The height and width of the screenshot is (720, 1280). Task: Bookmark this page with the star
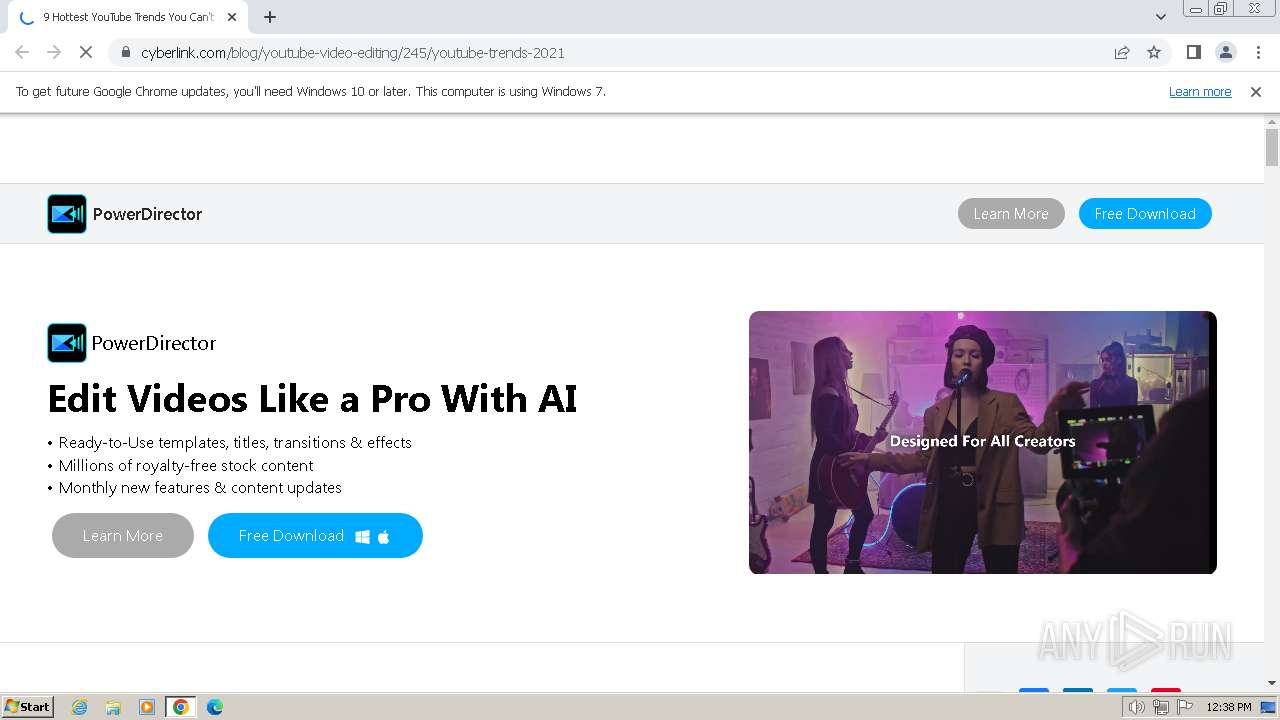coord(1154,52)
